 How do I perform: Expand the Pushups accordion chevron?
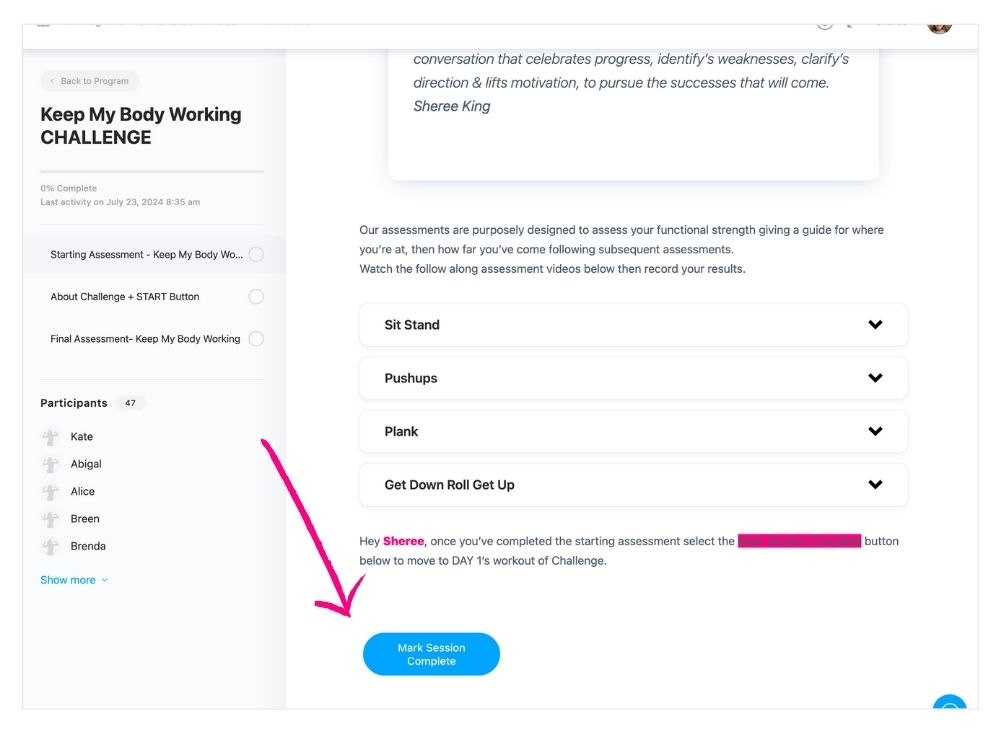pos(875,378)
